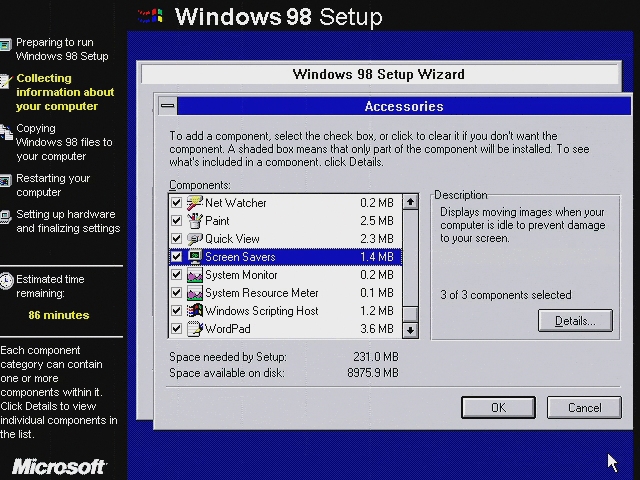Click the Collecting information step icon

click(x=5, y=81)
